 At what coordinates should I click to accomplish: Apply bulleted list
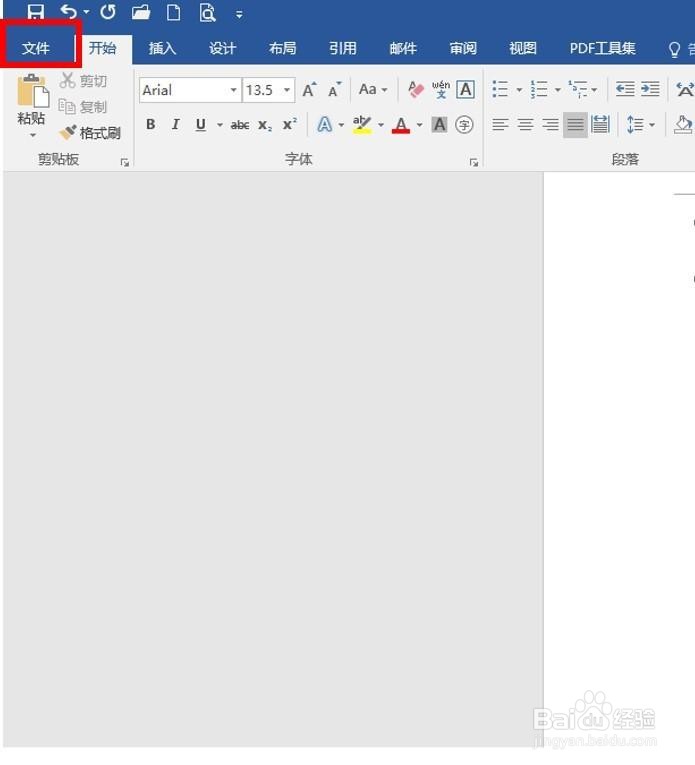[500, 89]
